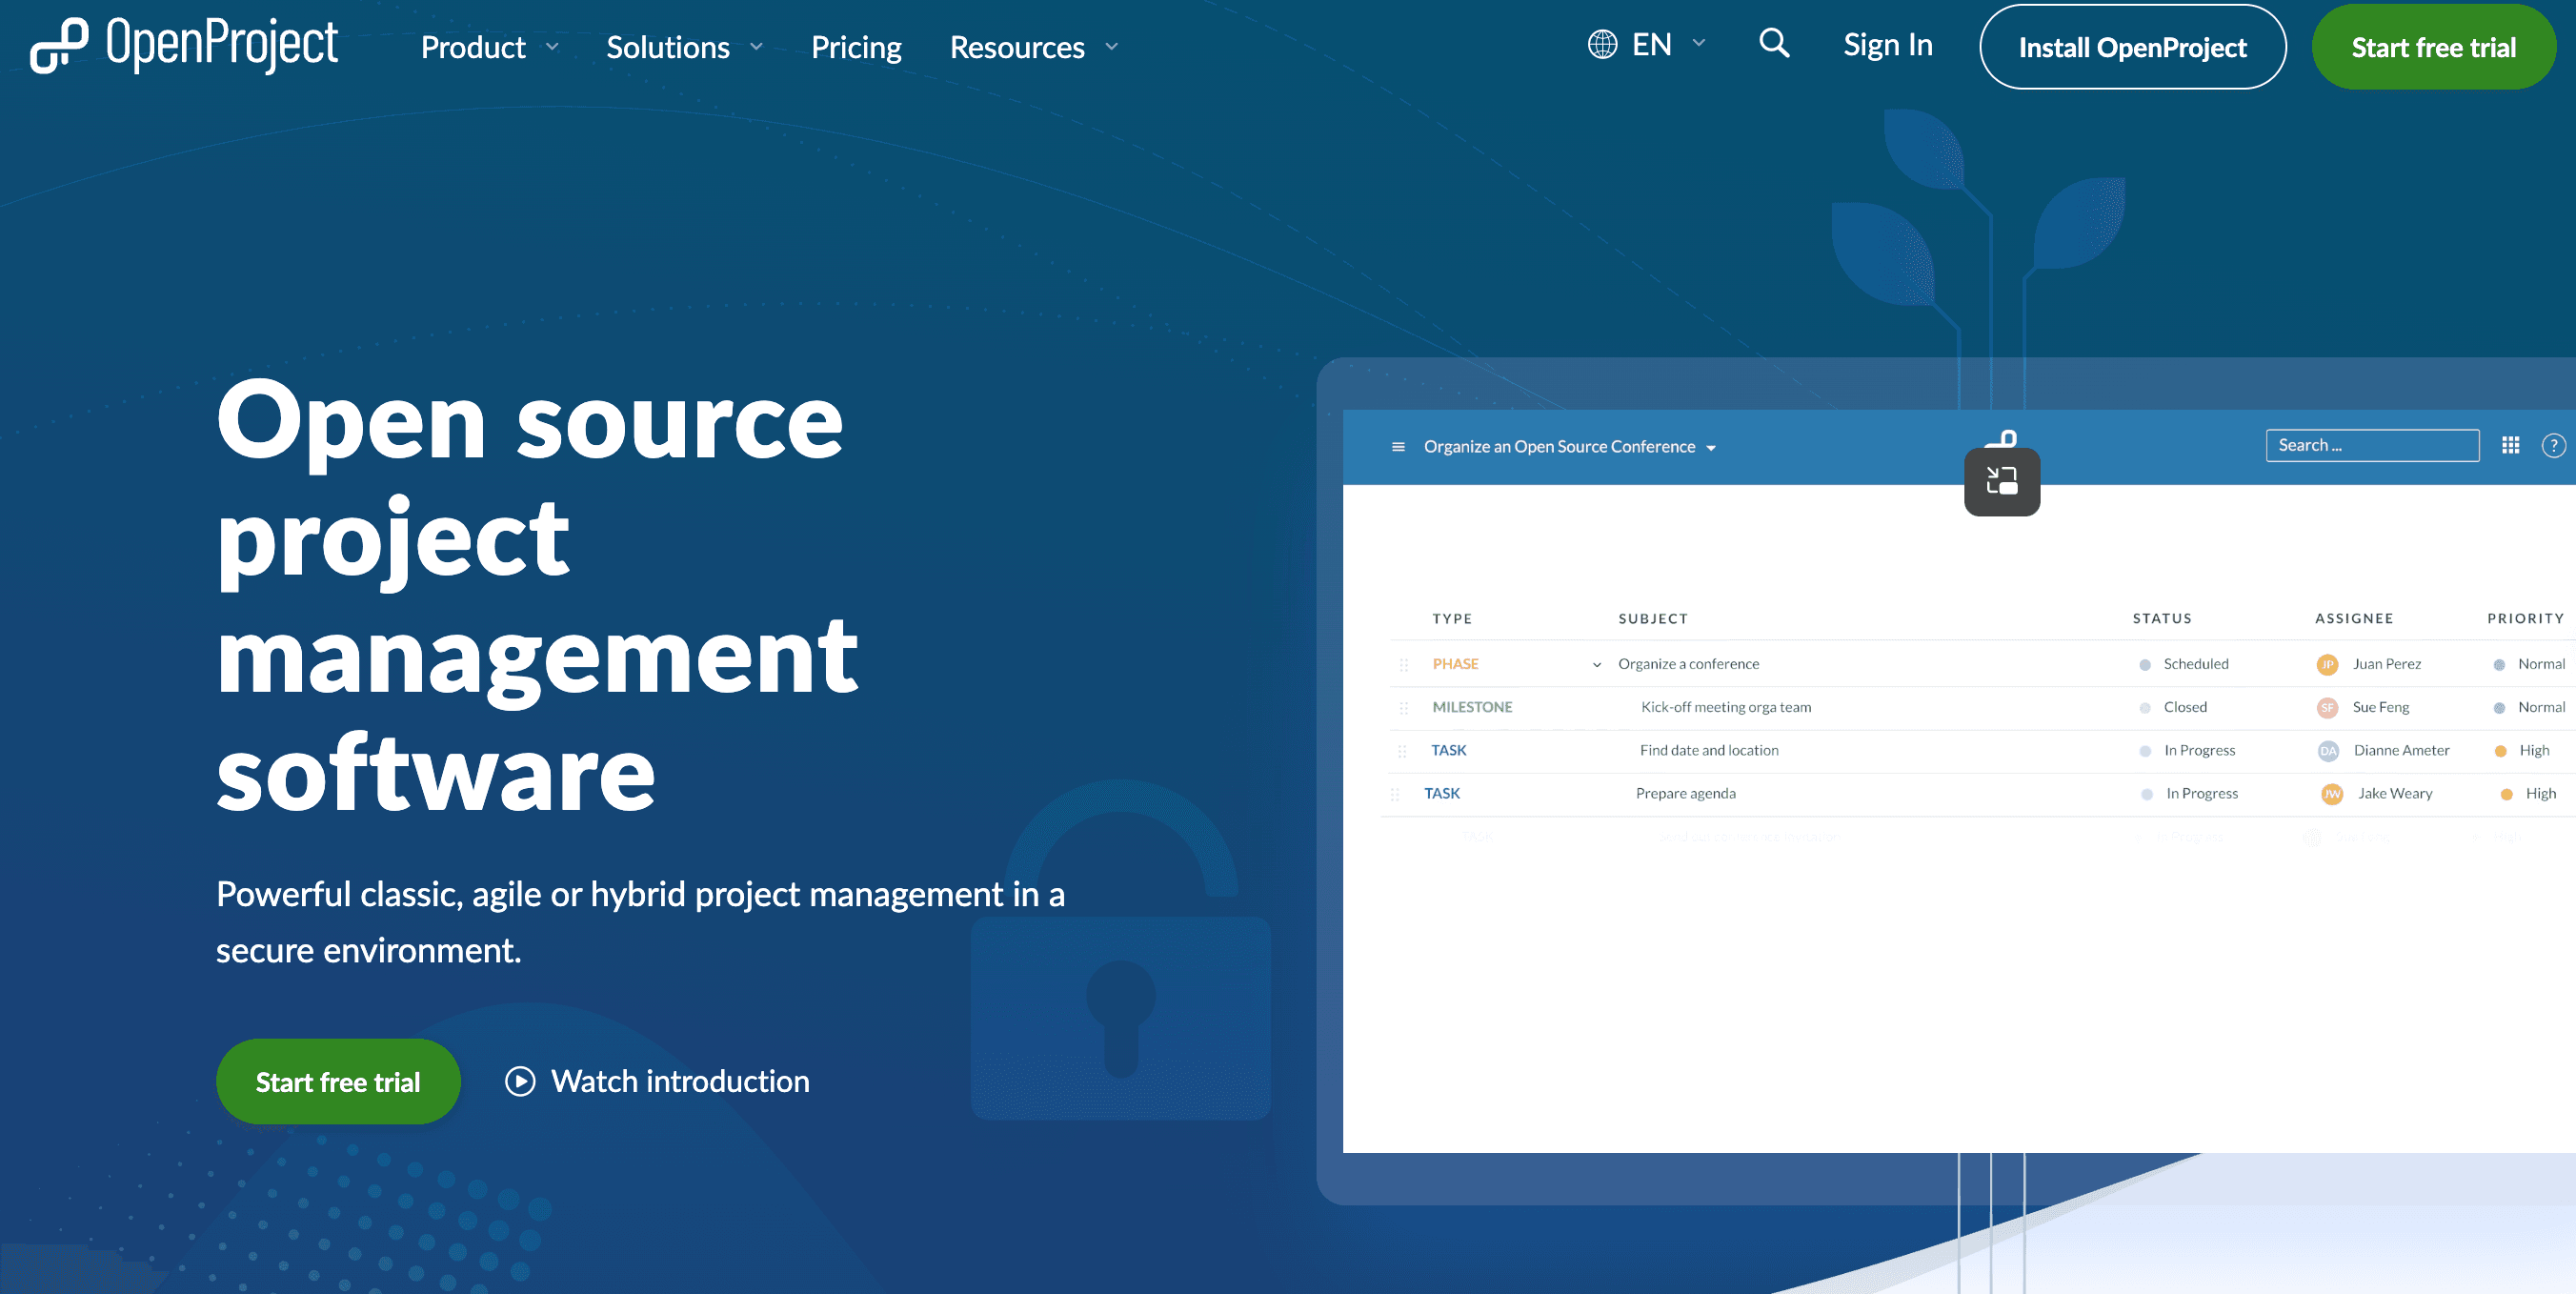The image size is (2576, 1294).
Task: Click Kick-off meeting orga team subject
Action: pyautogui.click(x=1726, y=707)
